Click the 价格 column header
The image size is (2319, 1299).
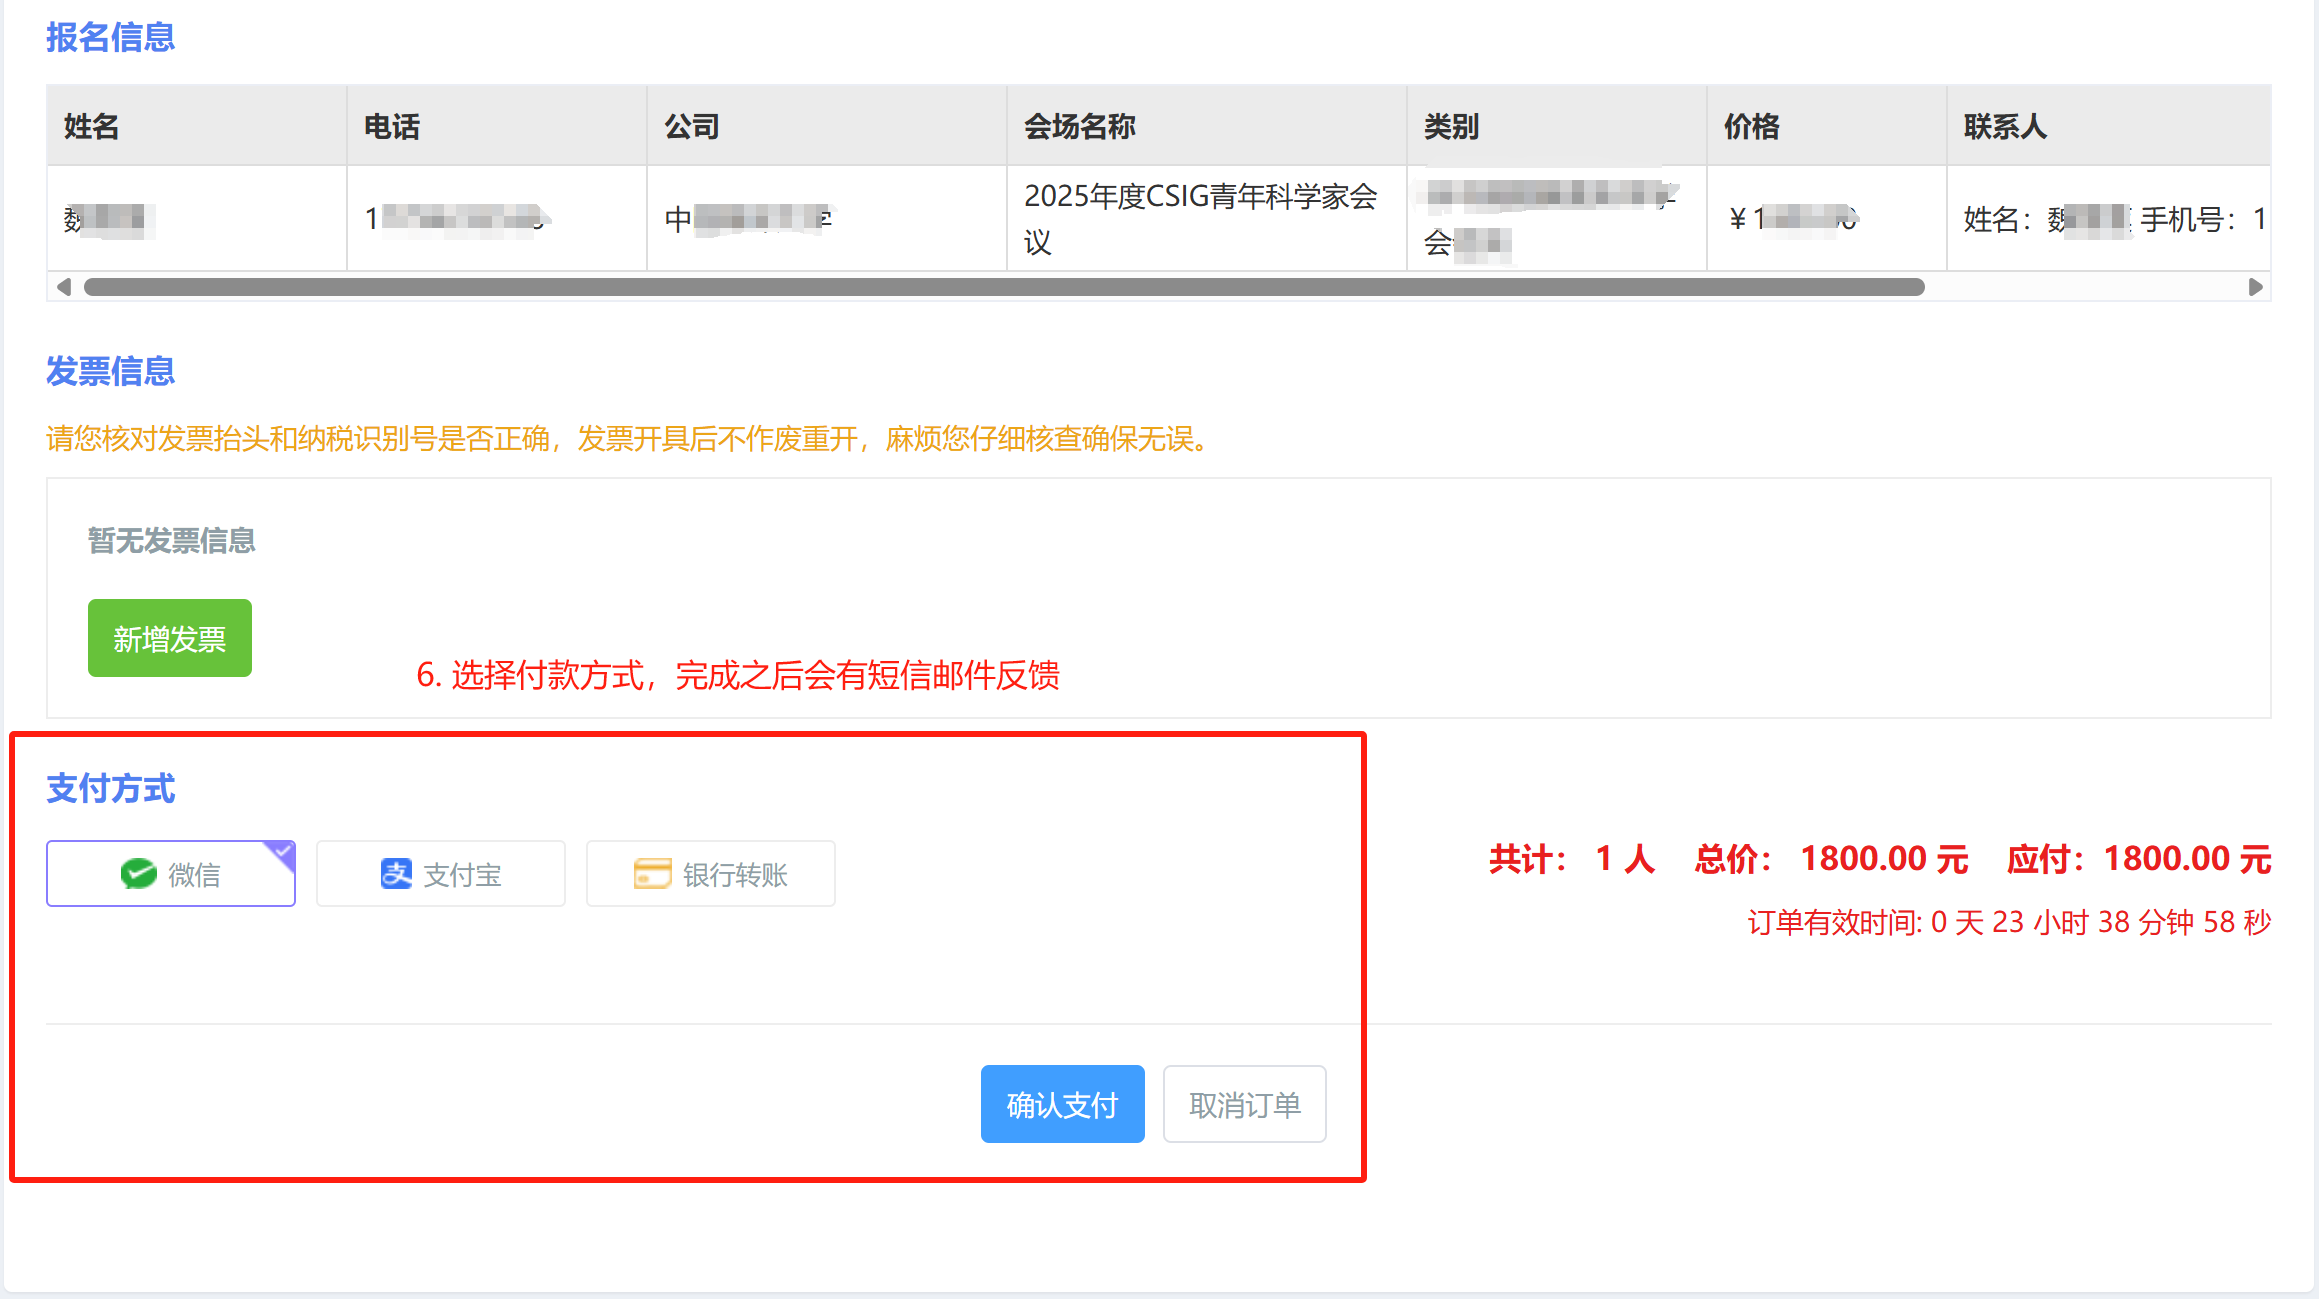pyautogui.click(x=1752, y=127)
